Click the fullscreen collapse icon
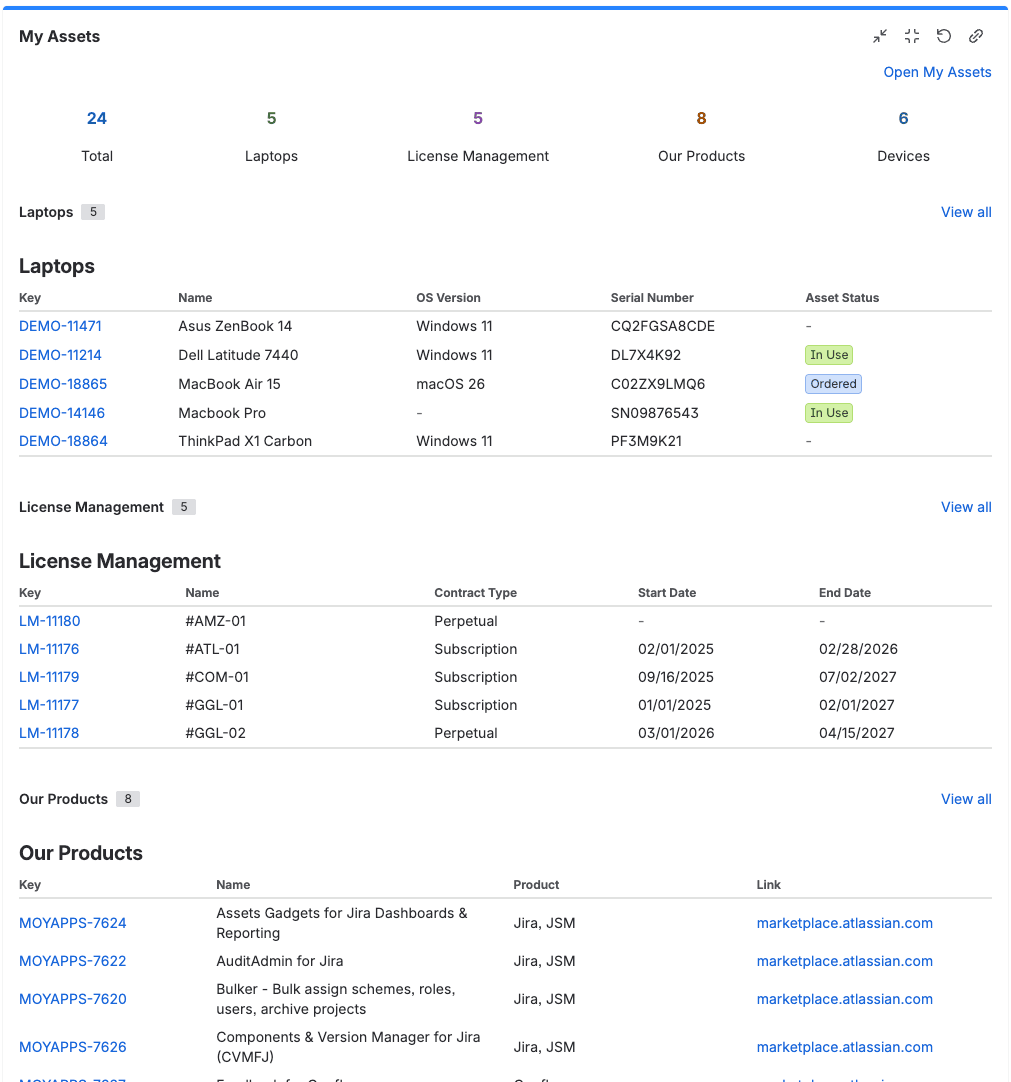This screenshot has width=1011, height=1082. (912, 37)
